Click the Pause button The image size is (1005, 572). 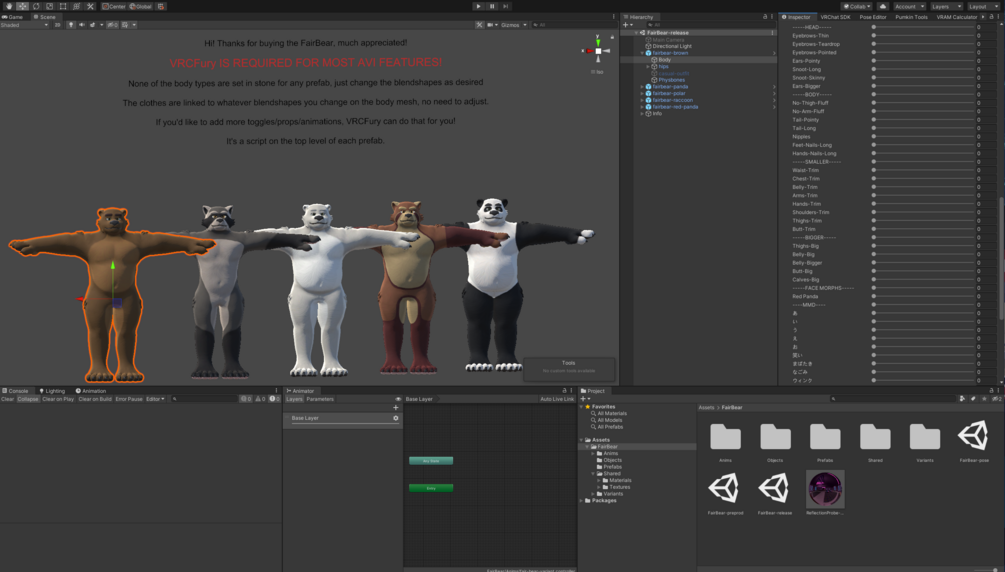click(x=492, y=6)
